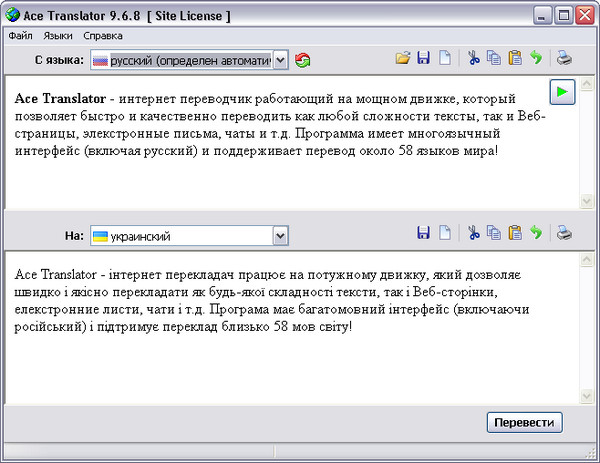Click the swap languages icon

pos(302,61)
